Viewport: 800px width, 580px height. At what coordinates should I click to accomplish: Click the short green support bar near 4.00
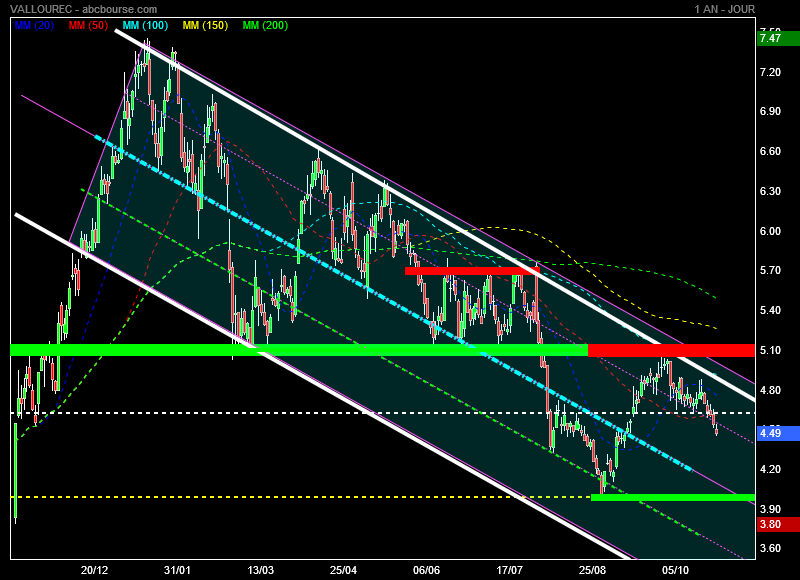[x=673, y=497]
